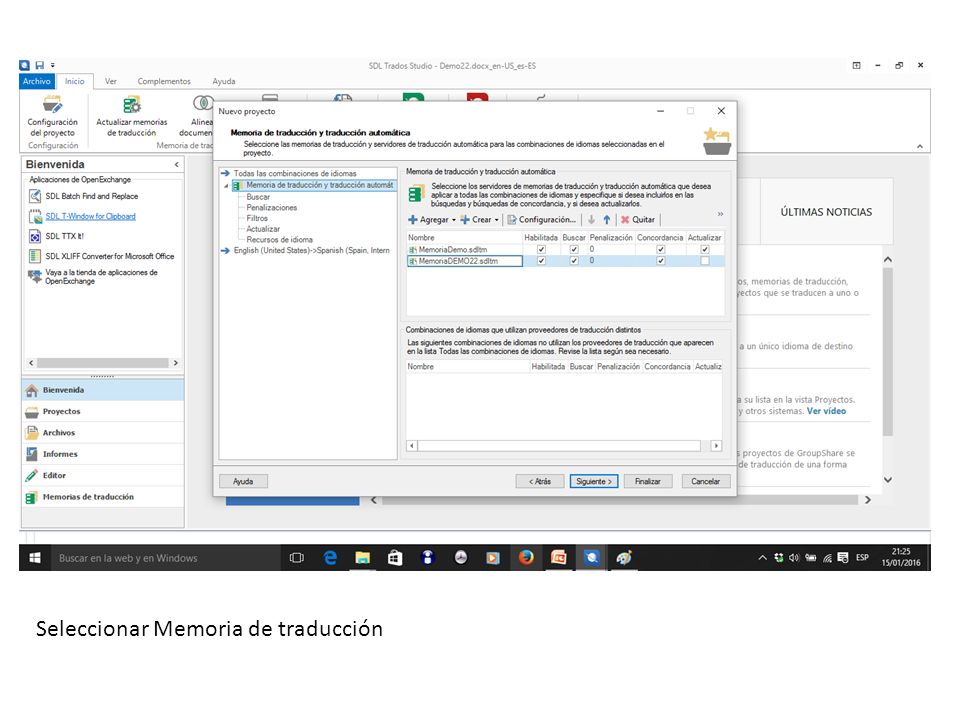Open the Windows Start menu
960x720 pixels.
(x=35, y=558)
